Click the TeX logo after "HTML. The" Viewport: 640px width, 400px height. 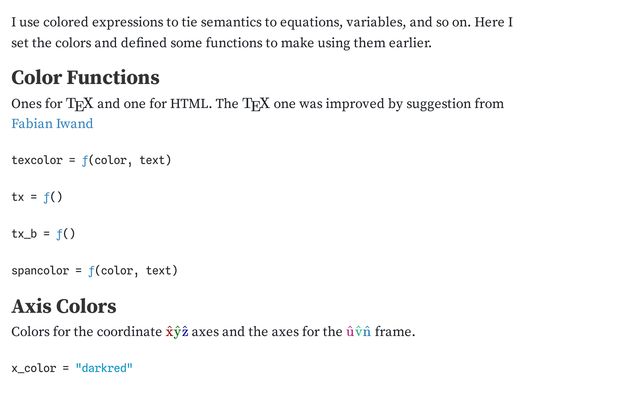click(x=256, y=104)
